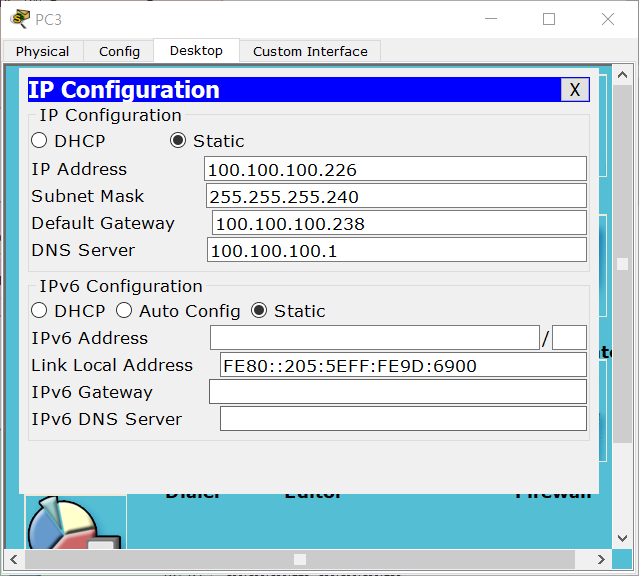Select IPv6 Auto Config radio button
639x576 pixels.
(124, 311)
